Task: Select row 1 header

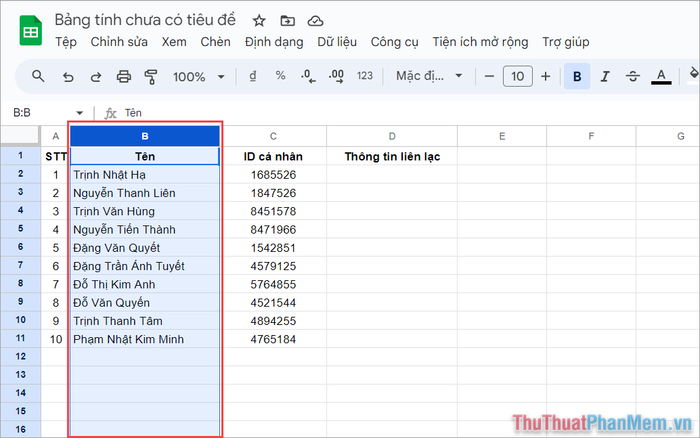Action: 21,156
